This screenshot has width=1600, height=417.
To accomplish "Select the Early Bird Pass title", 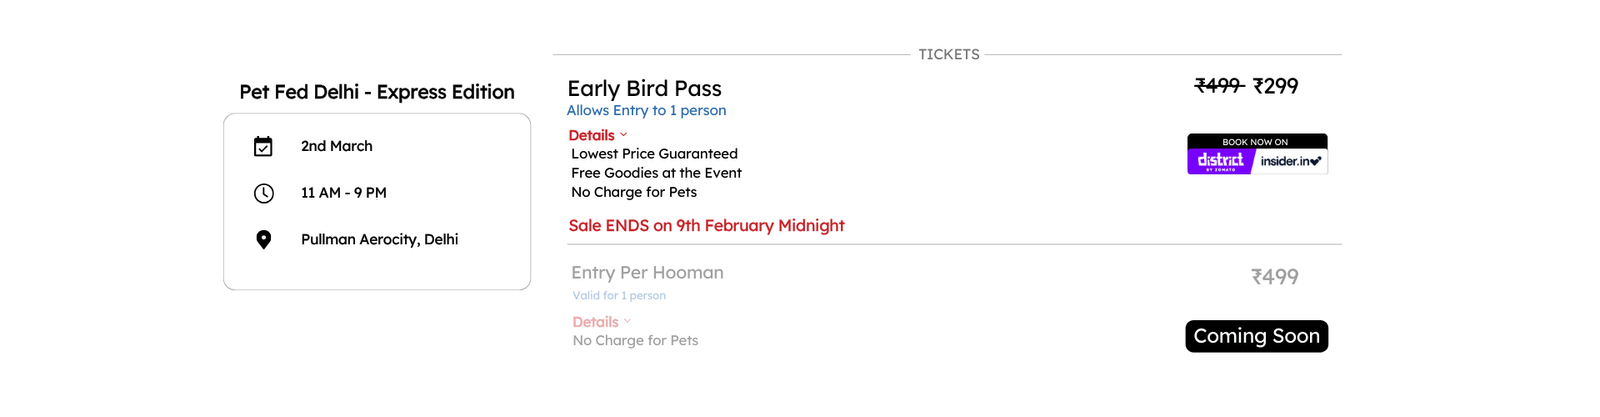I will pos(644,89).
